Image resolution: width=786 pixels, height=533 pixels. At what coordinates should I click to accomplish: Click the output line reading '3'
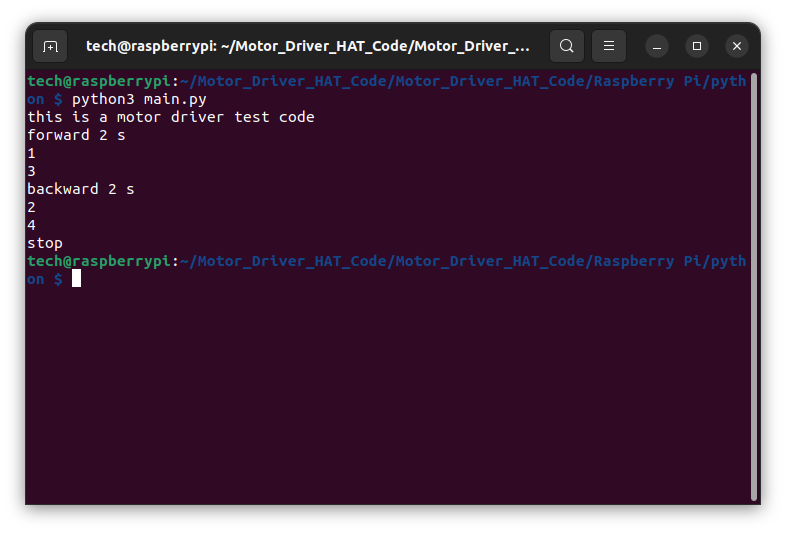click(x=32, y=171)
